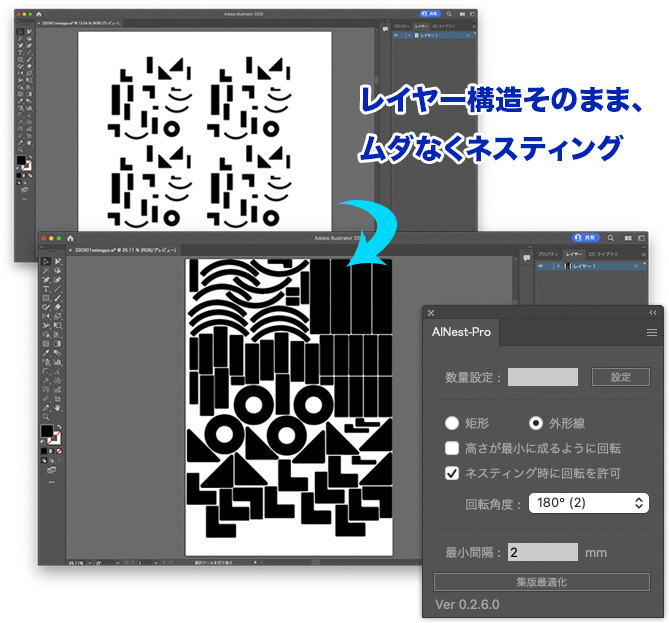Open zoom level 25.11% dropdown in status bar

point(90,563)
